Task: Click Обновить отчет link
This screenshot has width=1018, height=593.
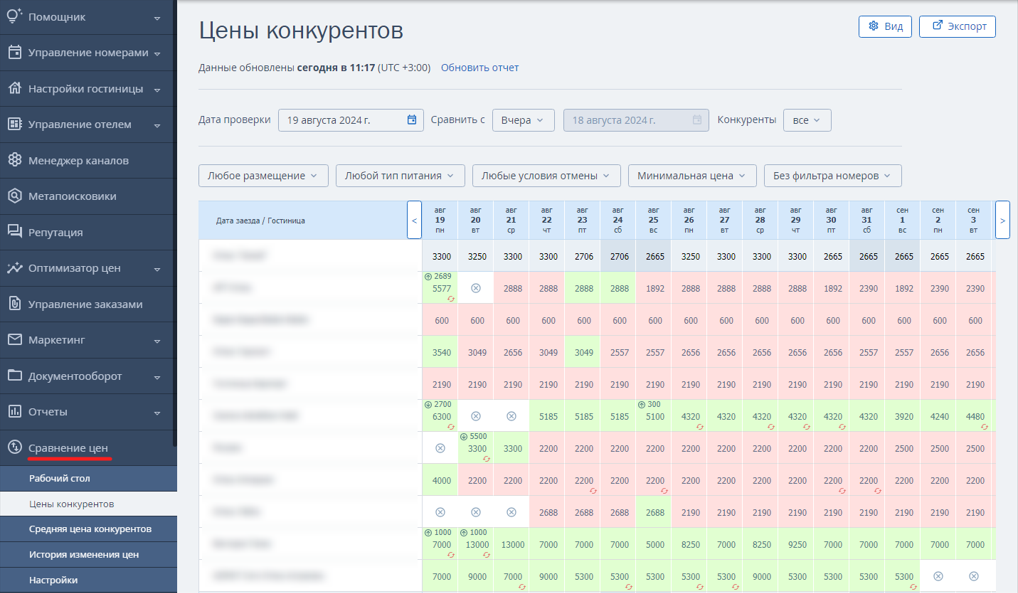Action: (480, 68)
